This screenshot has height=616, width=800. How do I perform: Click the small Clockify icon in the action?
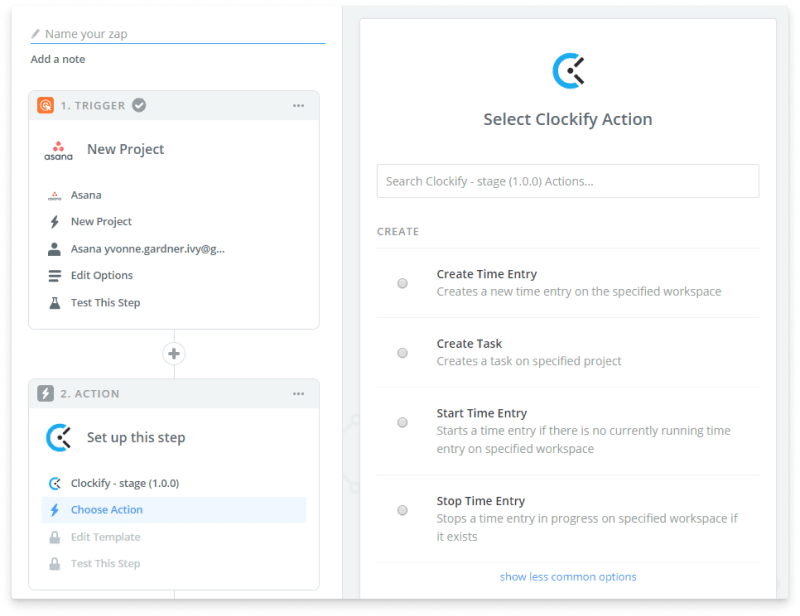coord(55,483)
